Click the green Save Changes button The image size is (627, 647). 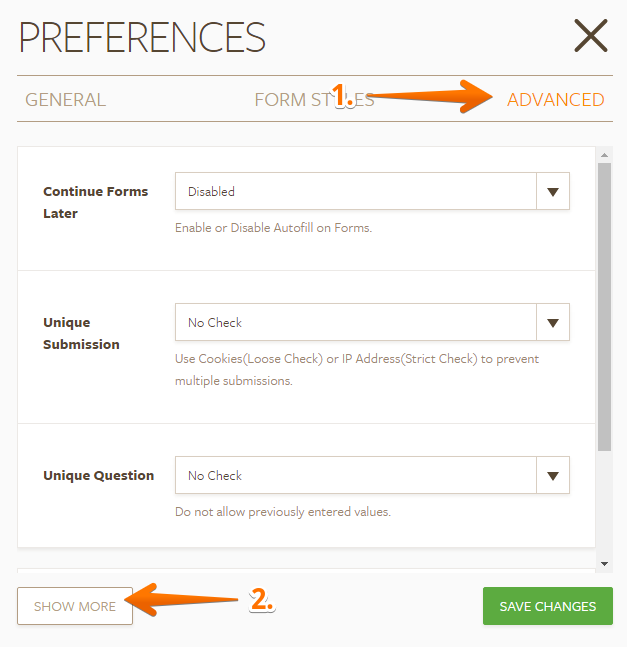tap(547, 606)
